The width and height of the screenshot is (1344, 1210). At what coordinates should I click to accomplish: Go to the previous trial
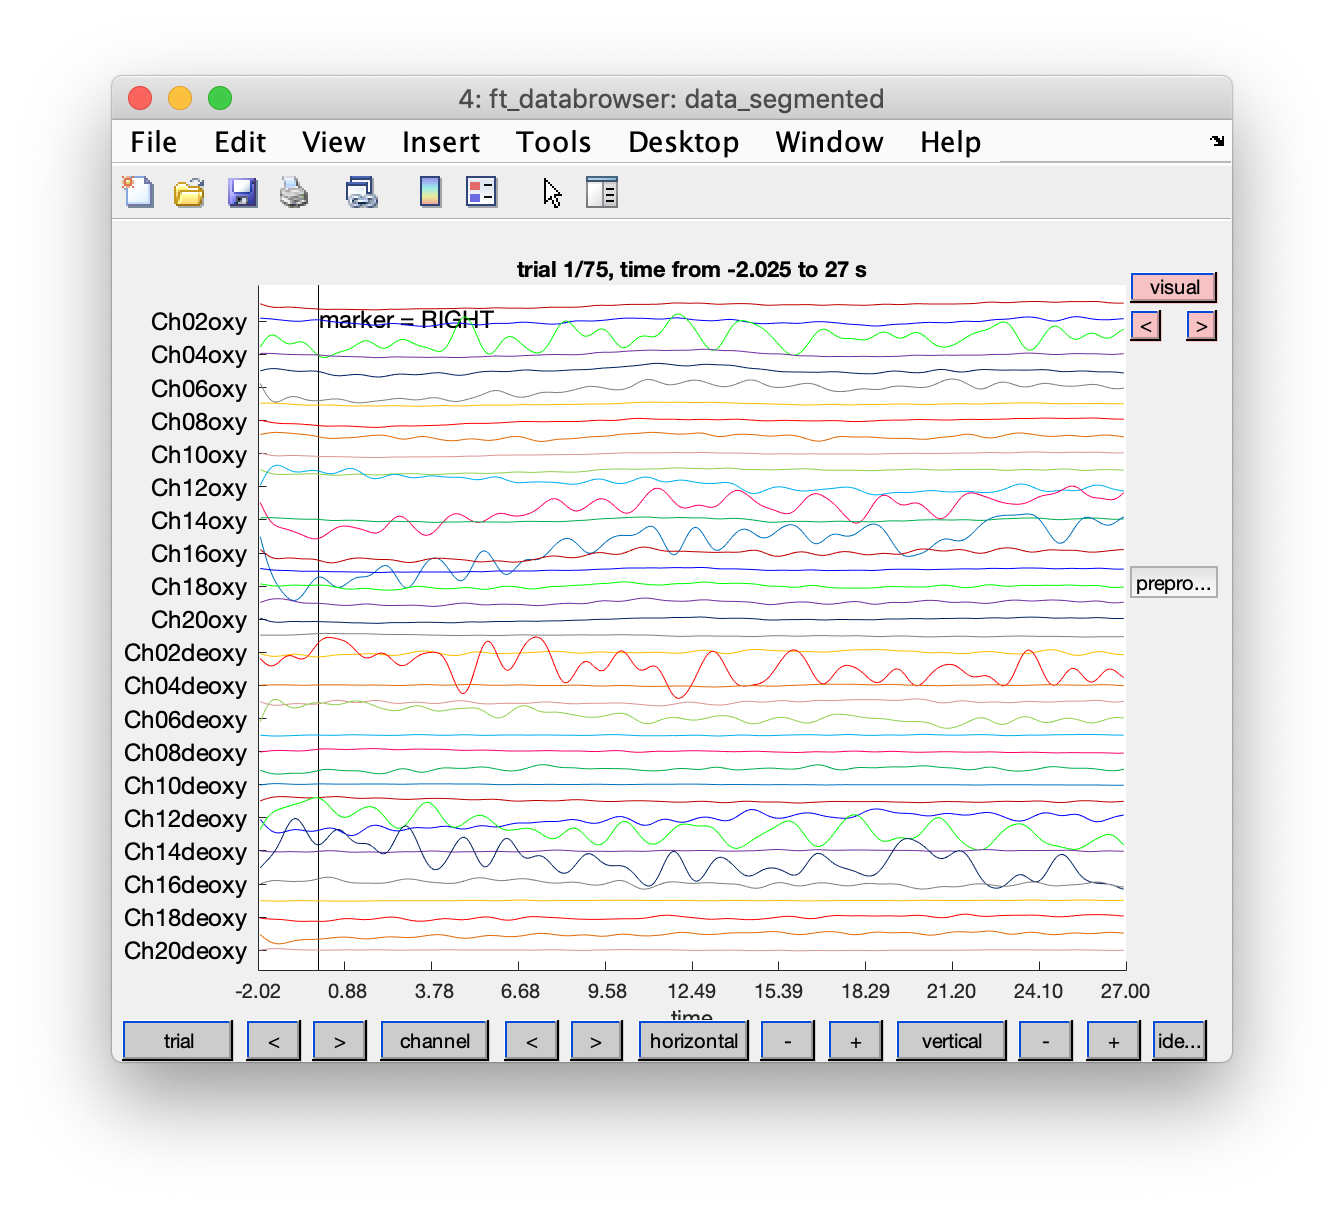(274, 1041)
